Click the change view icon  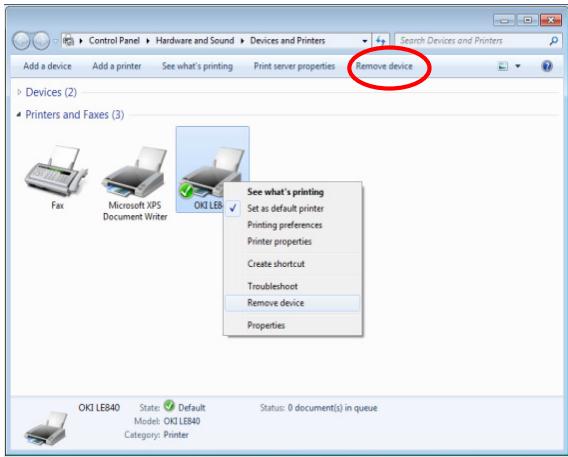click(503, 66)
